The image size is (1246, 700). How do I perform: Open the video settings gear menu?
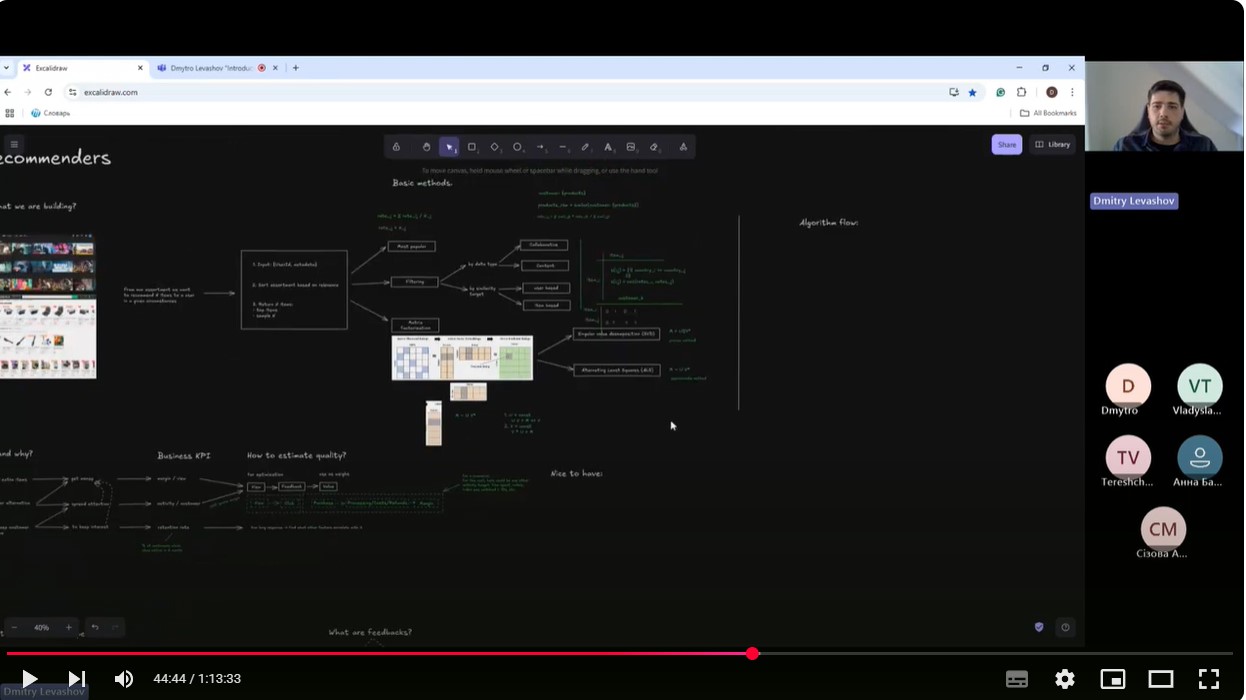1065,679
